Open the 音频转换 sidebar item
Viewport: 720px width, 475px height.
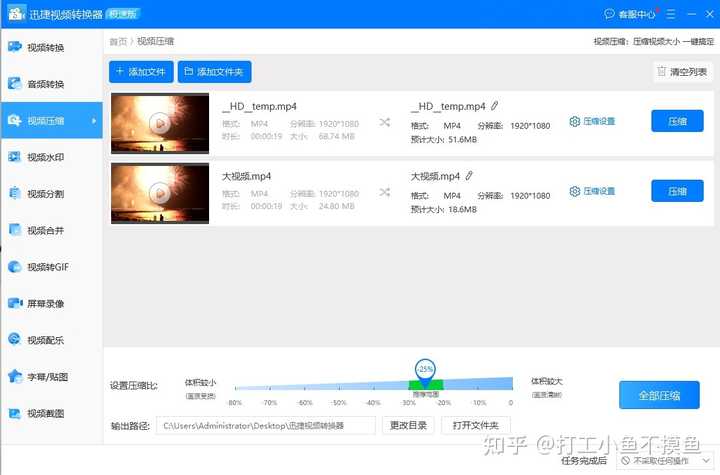click(x=51, y=84)
